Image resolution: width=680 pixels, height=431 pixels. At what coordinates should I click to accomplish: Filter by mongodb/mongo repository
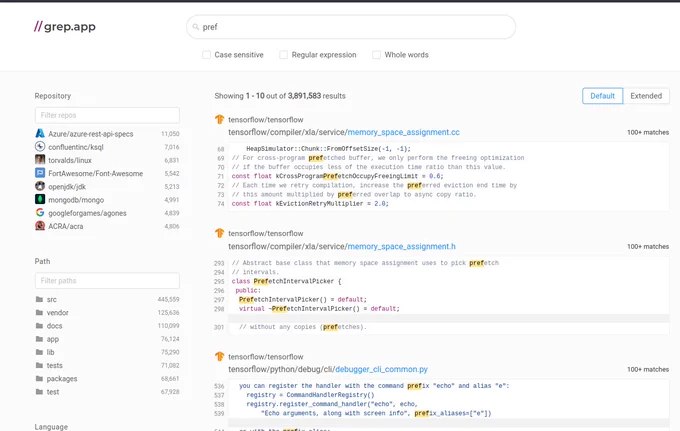pos(76,200)
